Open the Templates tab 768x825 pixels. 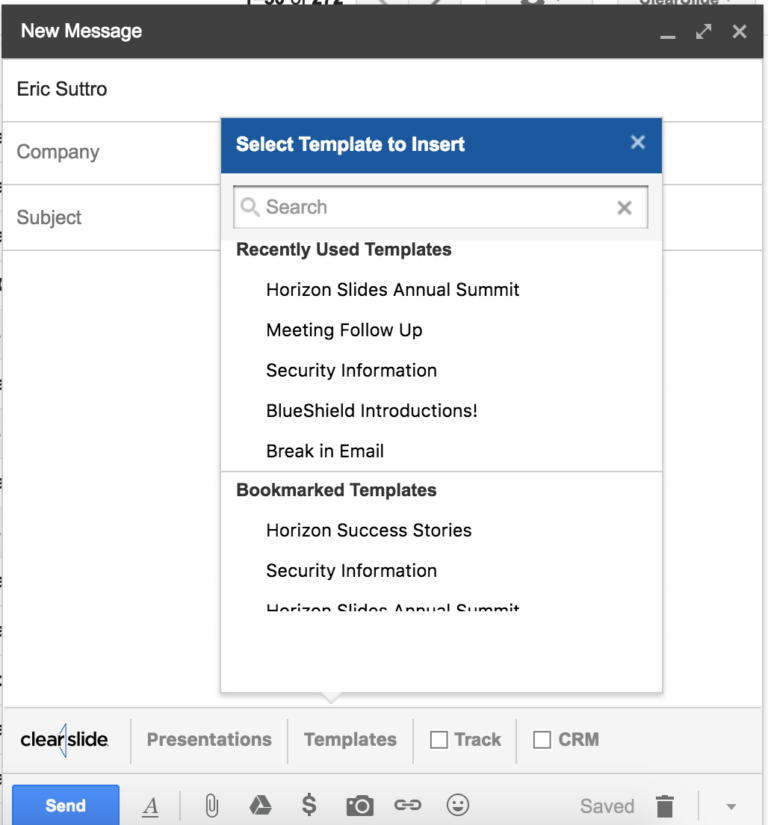click(350, 740)
